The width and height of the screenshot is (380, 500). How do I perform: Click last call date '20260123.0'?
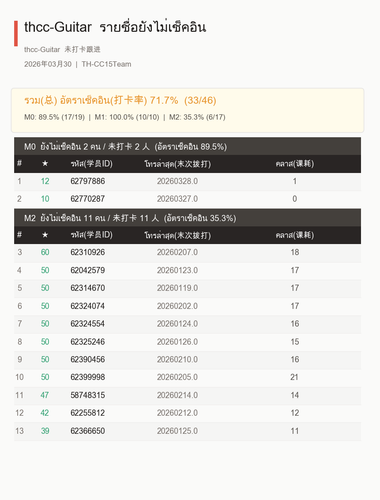pos(177,270)
